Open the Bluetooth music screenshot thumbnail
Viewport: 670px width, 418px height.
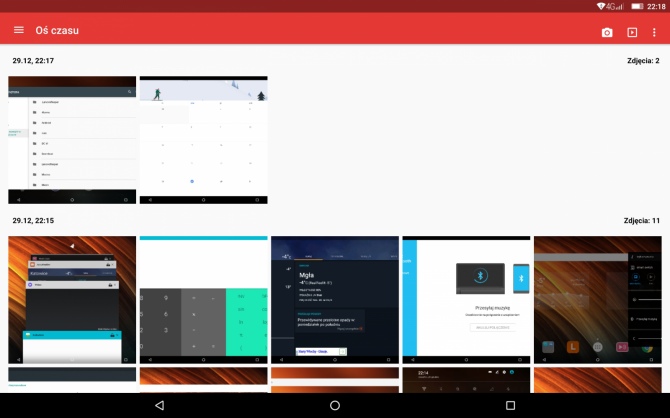click(465, 300)
